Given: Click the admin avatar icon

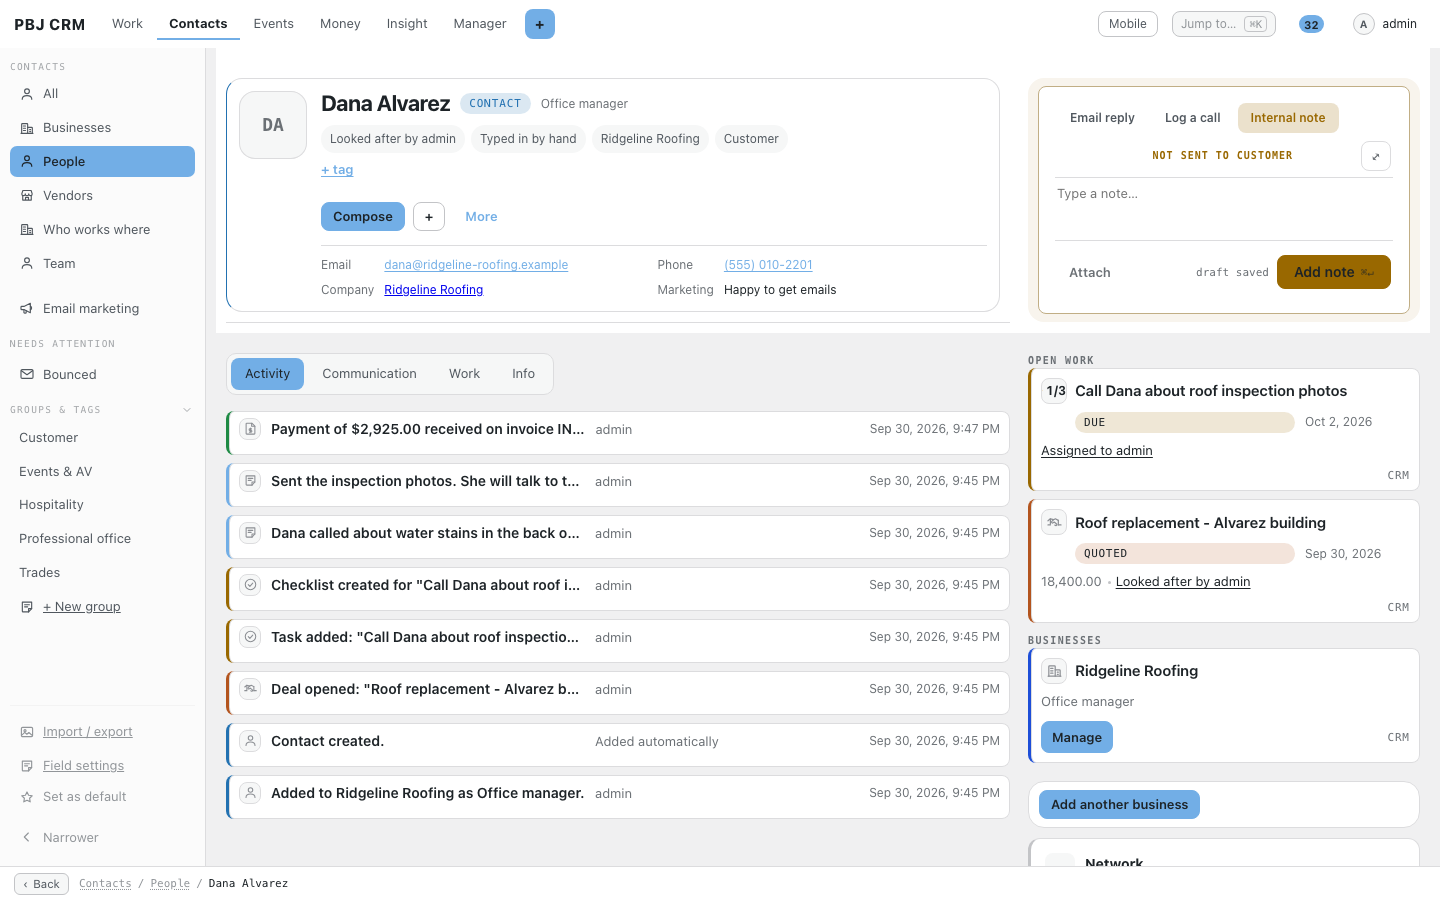Looking at the screenshot, I should point(1363,24).
